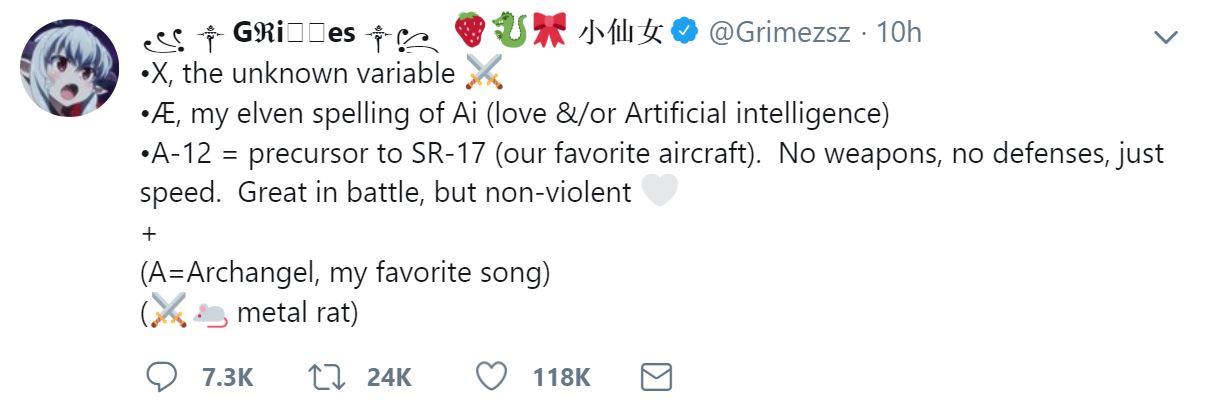Click the white heart emoji after 'non-violent'

660,191
